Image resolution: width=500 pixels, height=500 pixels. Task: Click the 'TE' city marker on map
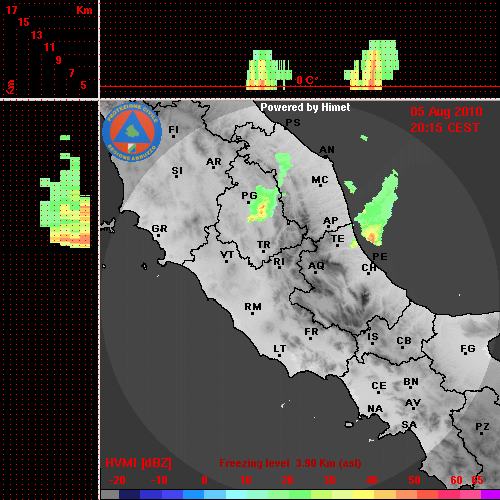coord(338,240)
